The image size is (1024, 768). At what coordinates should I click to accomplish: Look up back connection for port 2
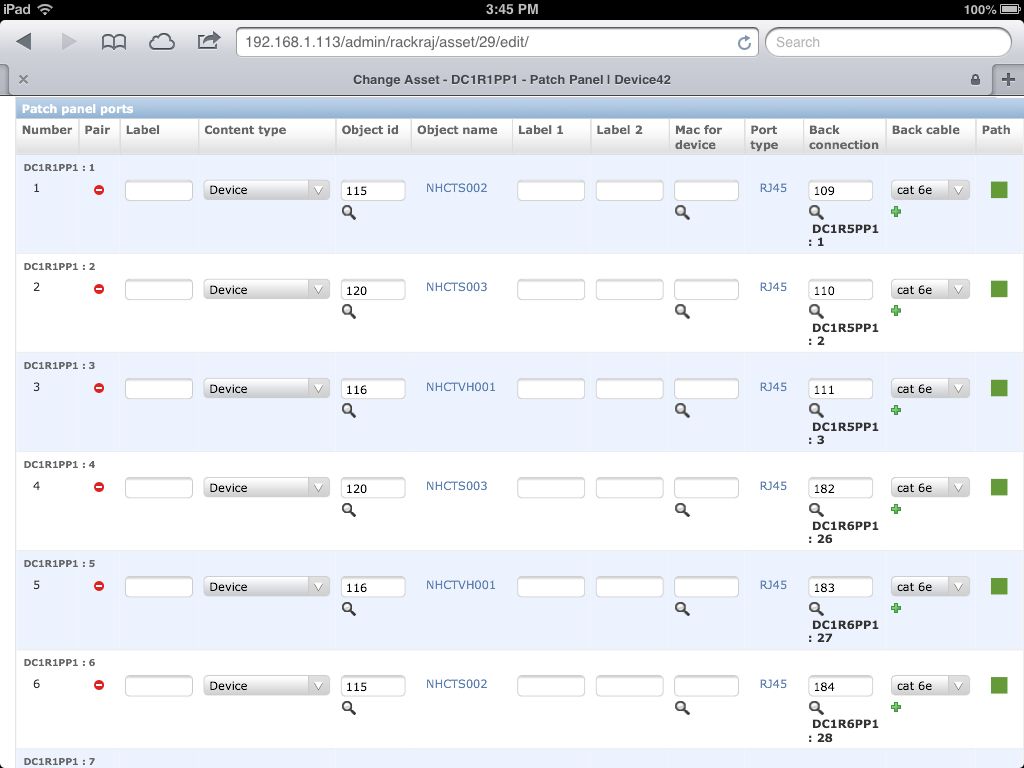point(816,312)
